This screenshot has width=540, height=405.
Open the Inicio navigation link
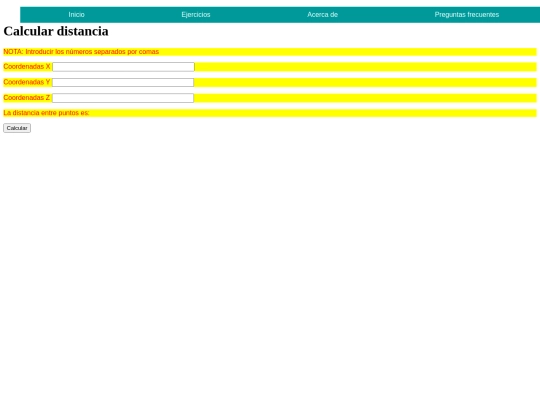[x=76, y=15]
